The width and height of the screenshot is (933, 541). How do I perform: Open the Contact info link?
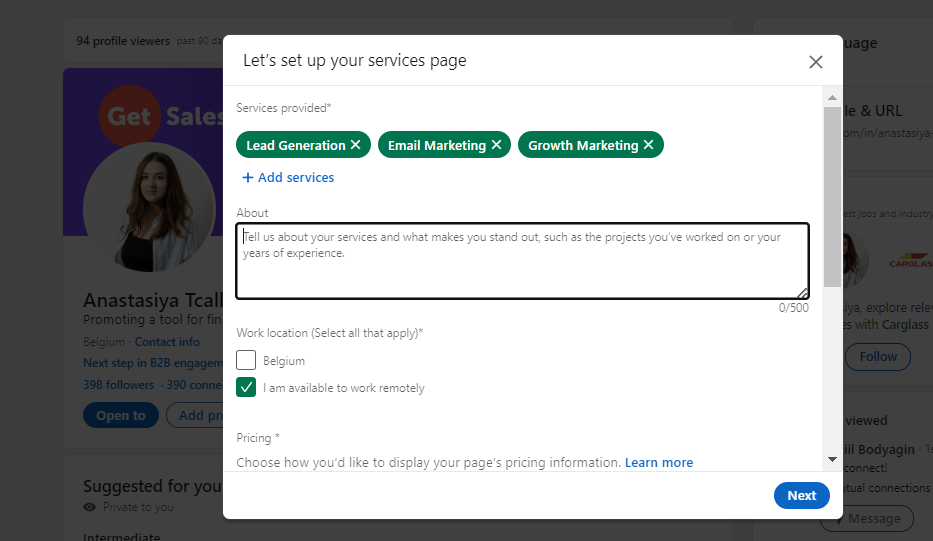167,342
